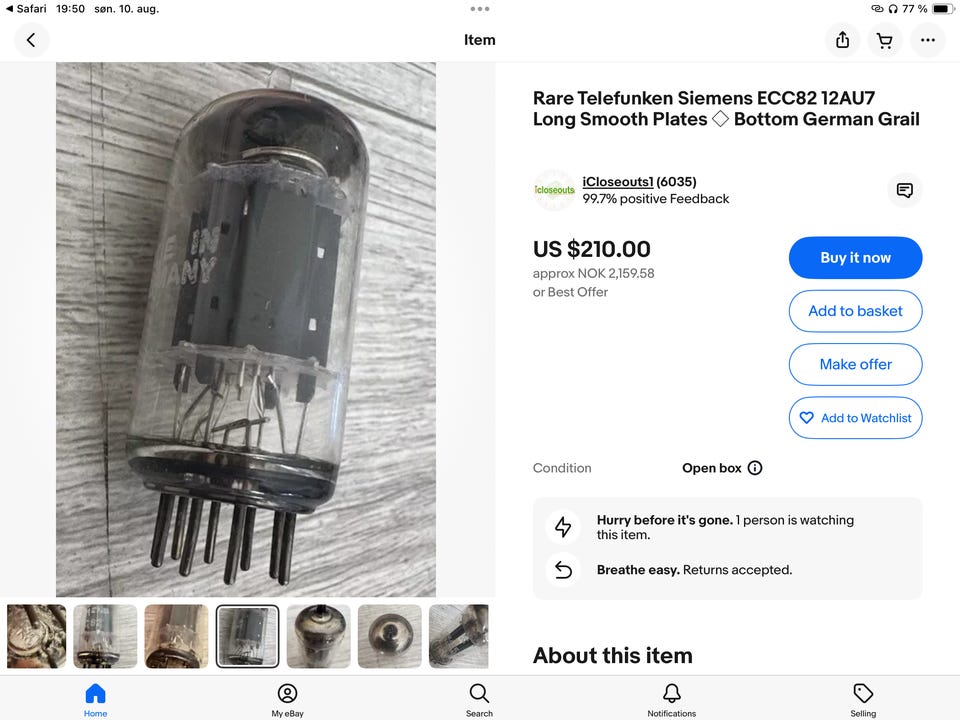Open the Home tab
The image size is (960, 720).
tap(95, 700)
